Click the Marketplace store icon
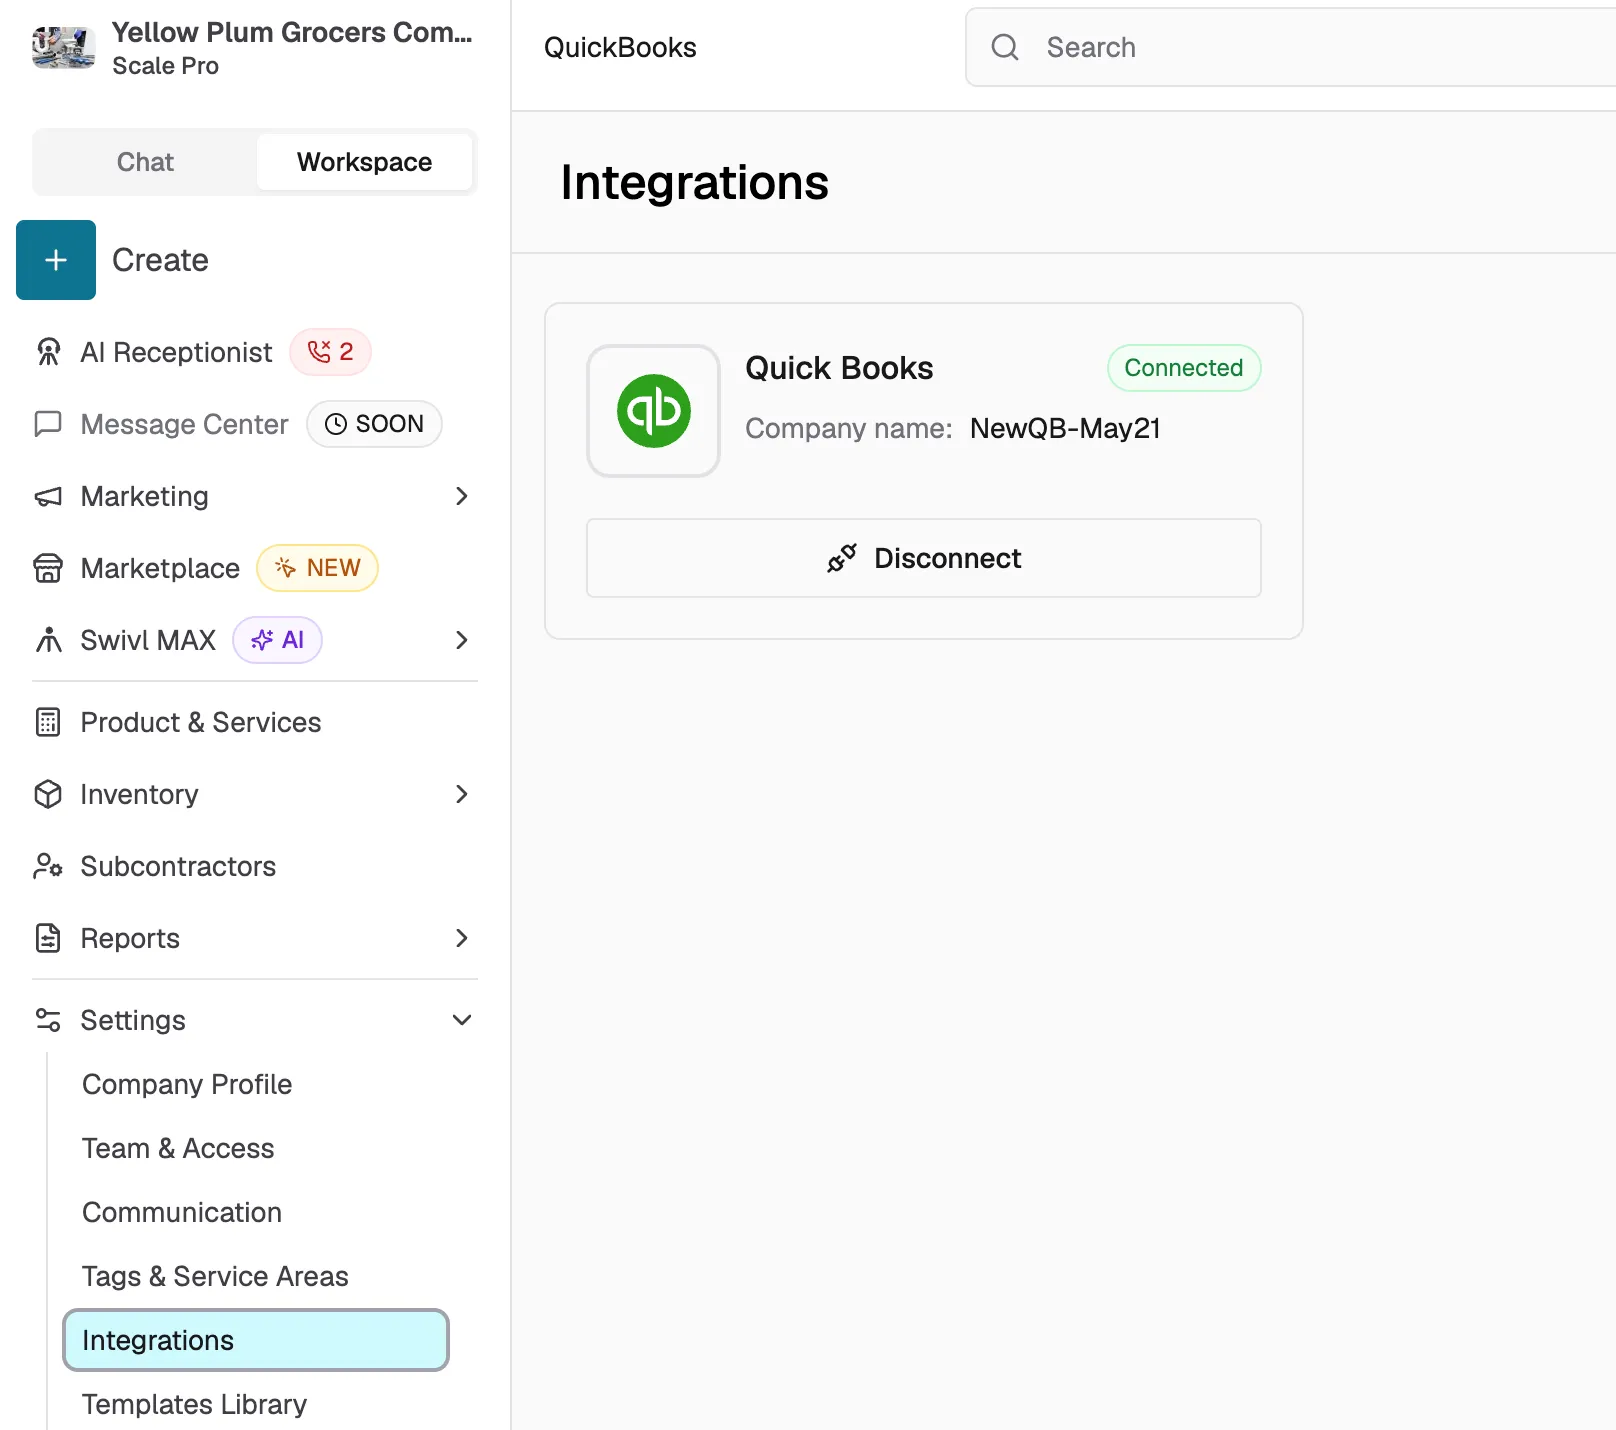Image resolution: width=1616 pixels, height=1430 pixels. [48, 568]
